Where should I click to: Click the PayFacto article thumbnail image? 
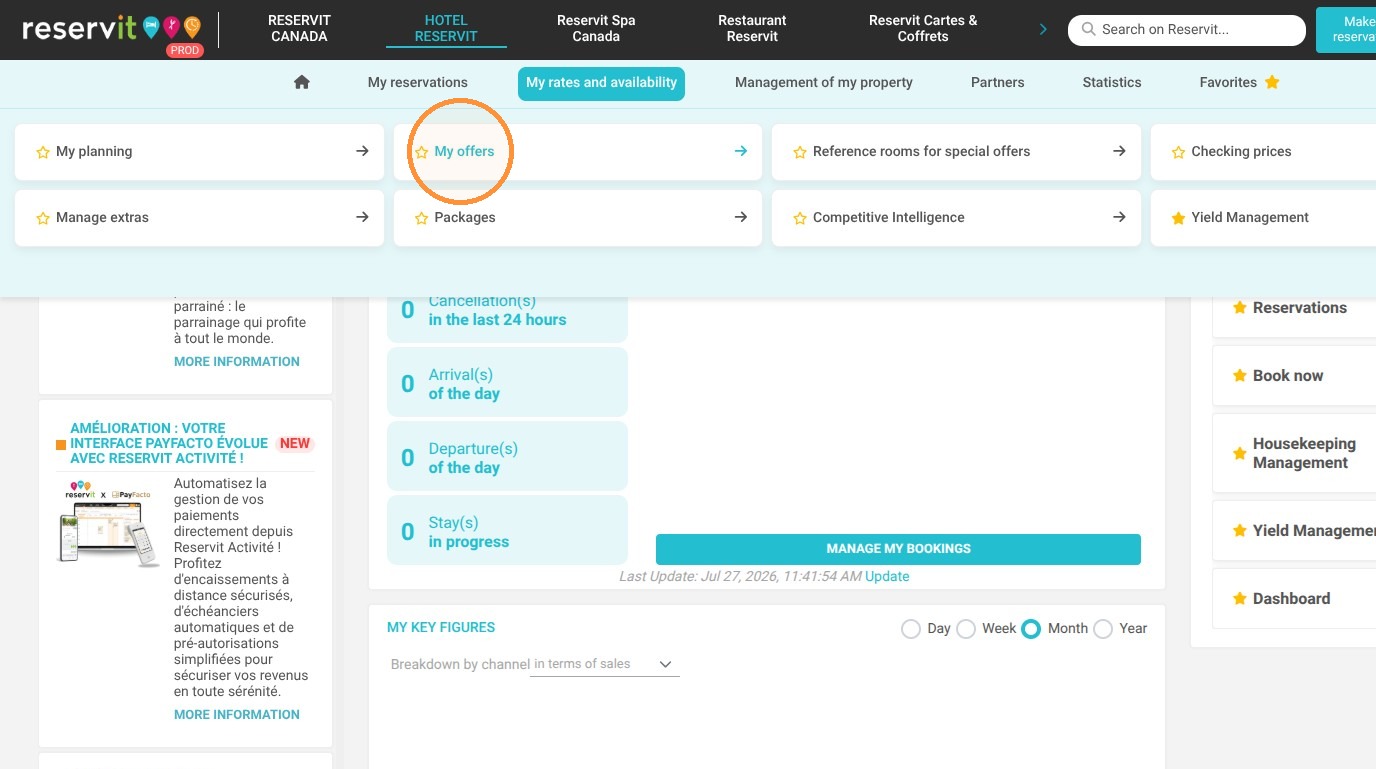109,524
